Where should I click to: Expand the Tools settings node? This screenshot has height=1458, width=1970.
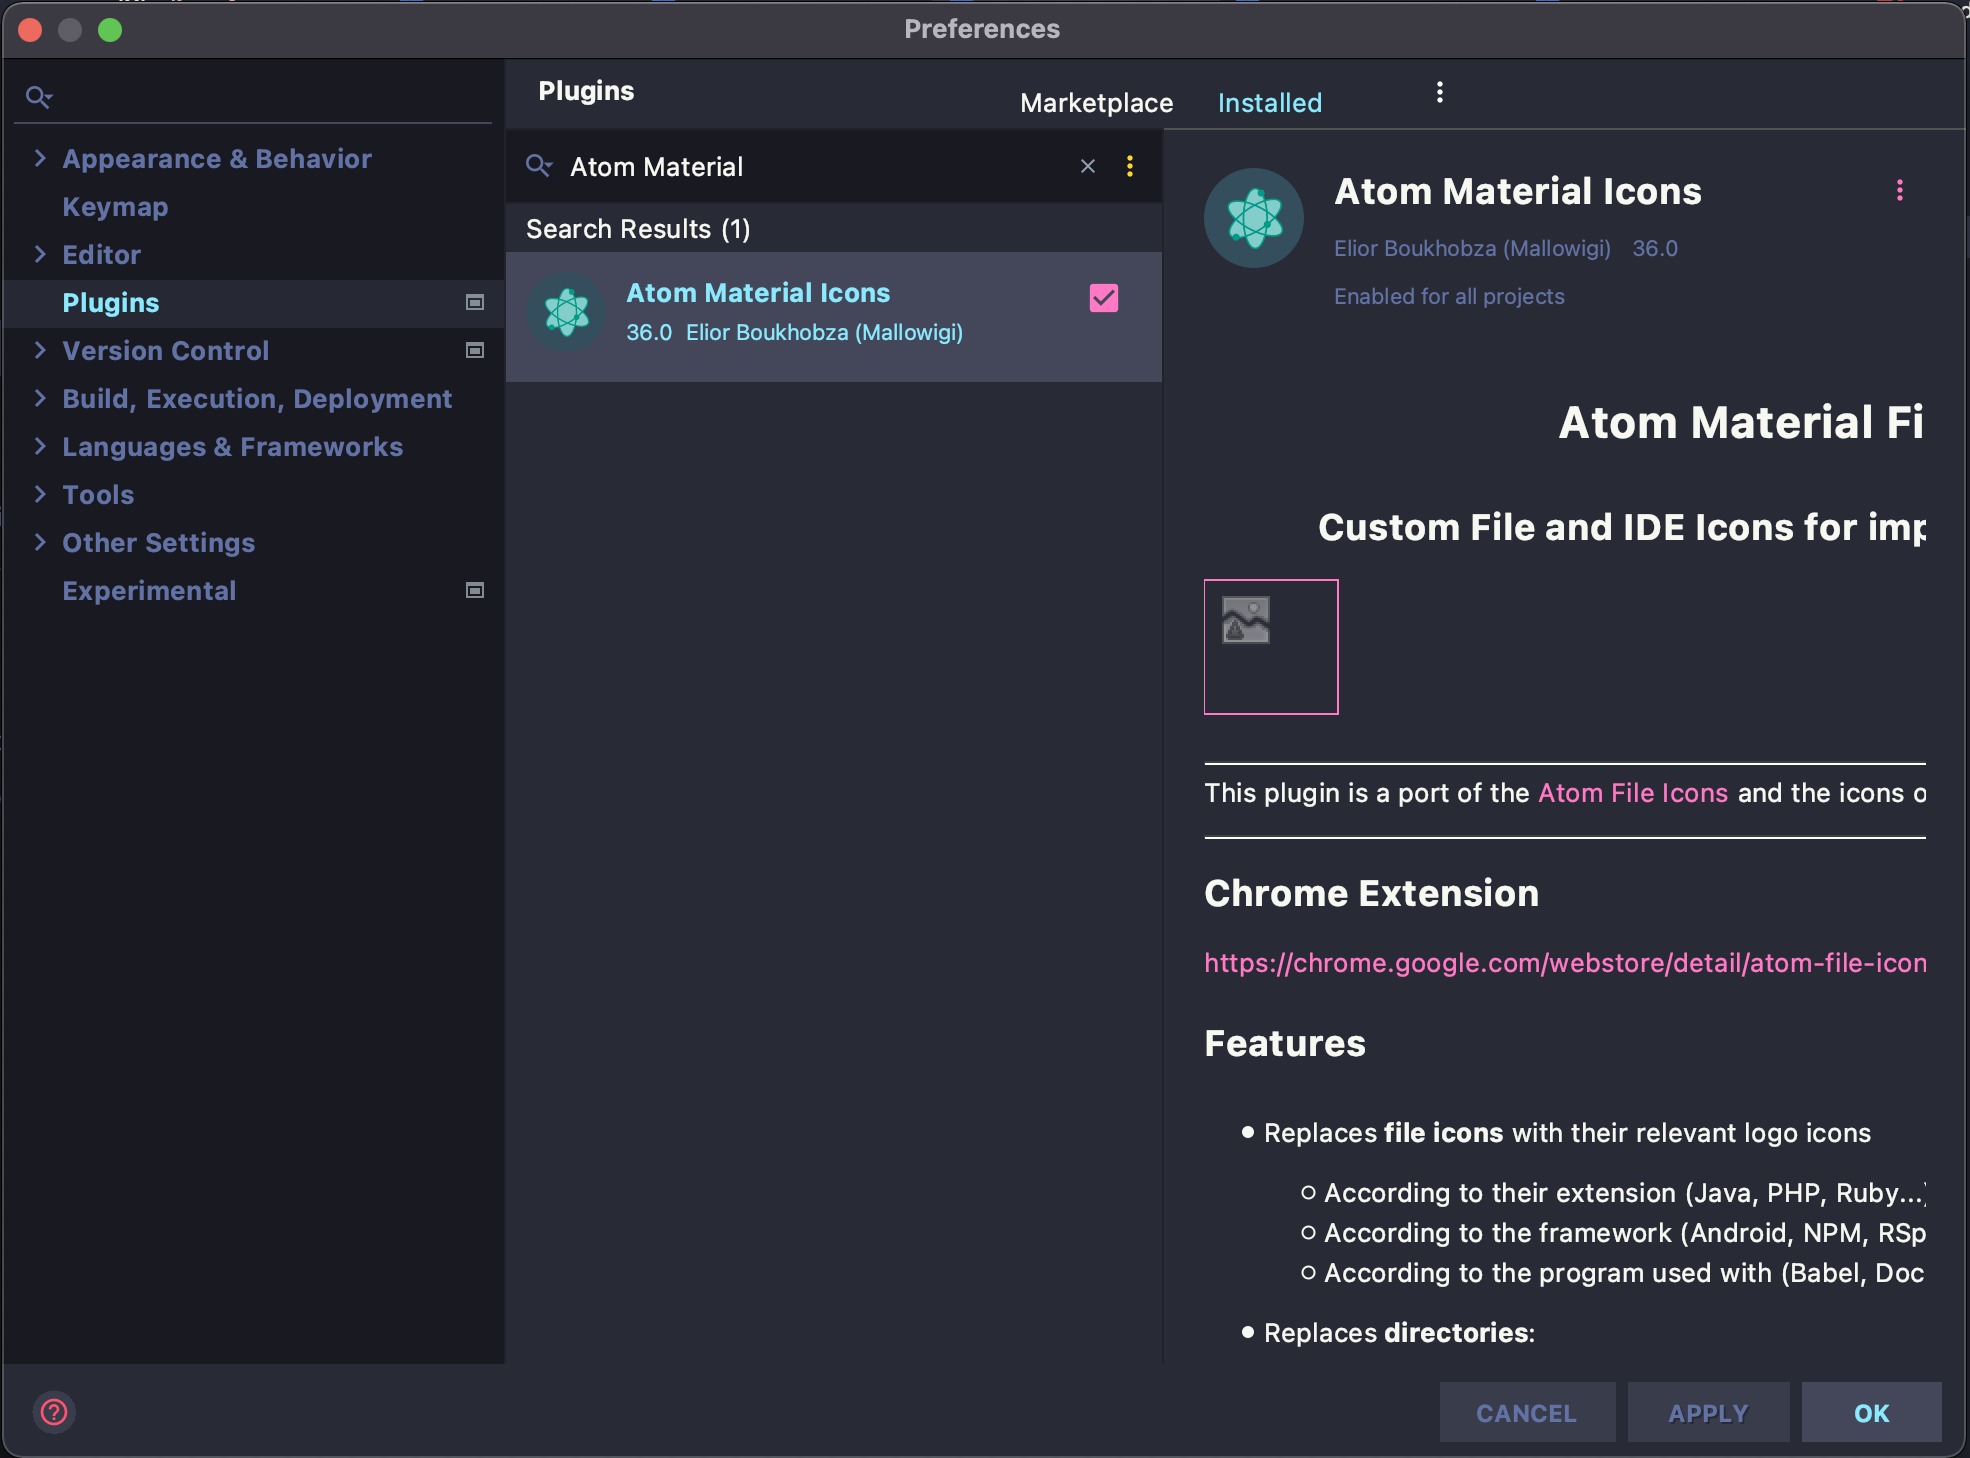pyautogui.click(x=40, y=494)
